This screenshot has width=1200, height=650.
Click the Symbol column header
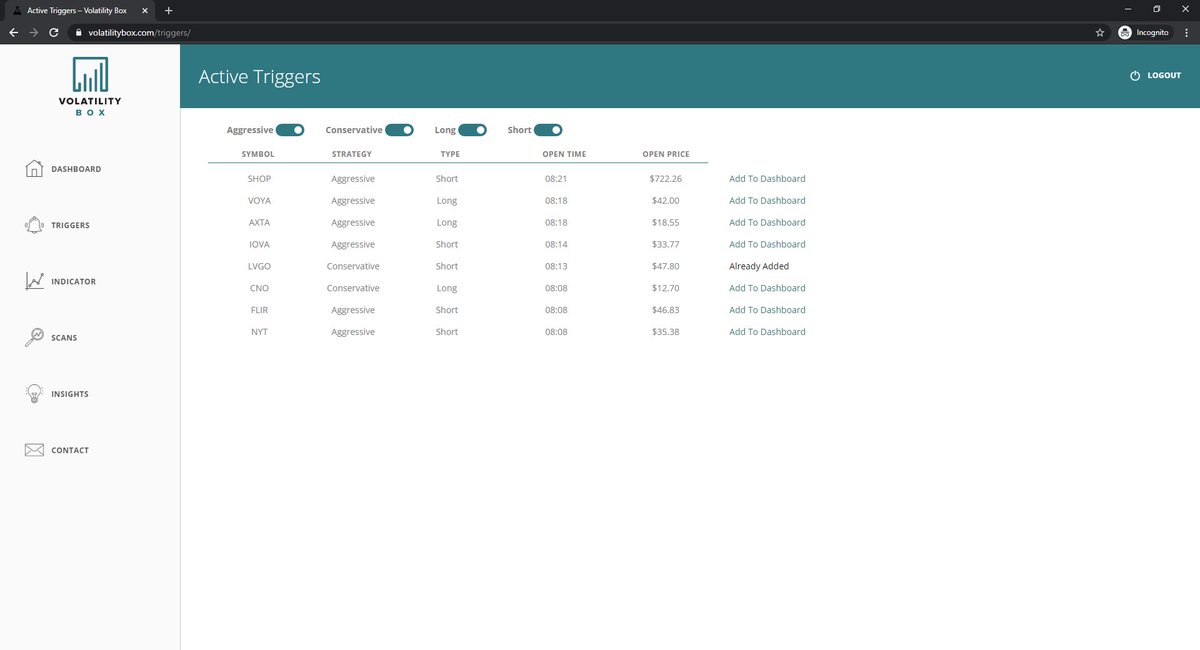(258, 154)
